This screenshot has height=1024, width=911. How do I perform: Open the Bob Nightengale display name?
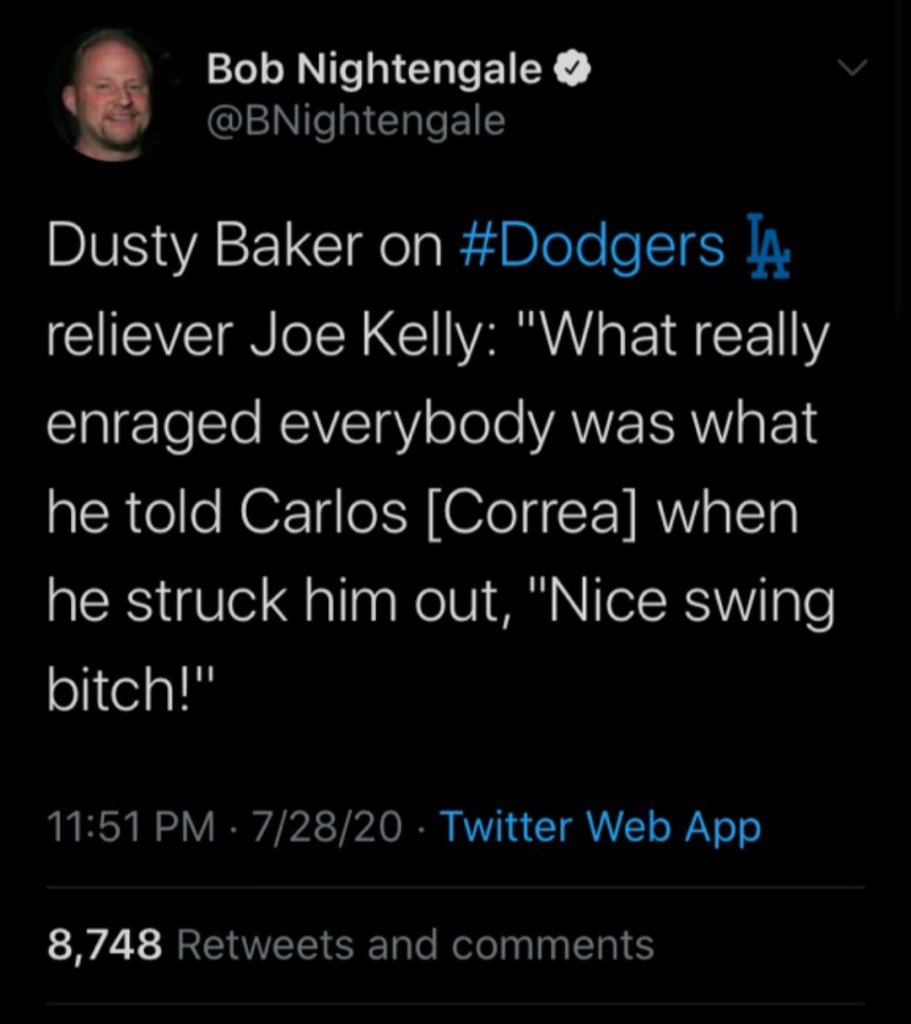tap(373, 71)
